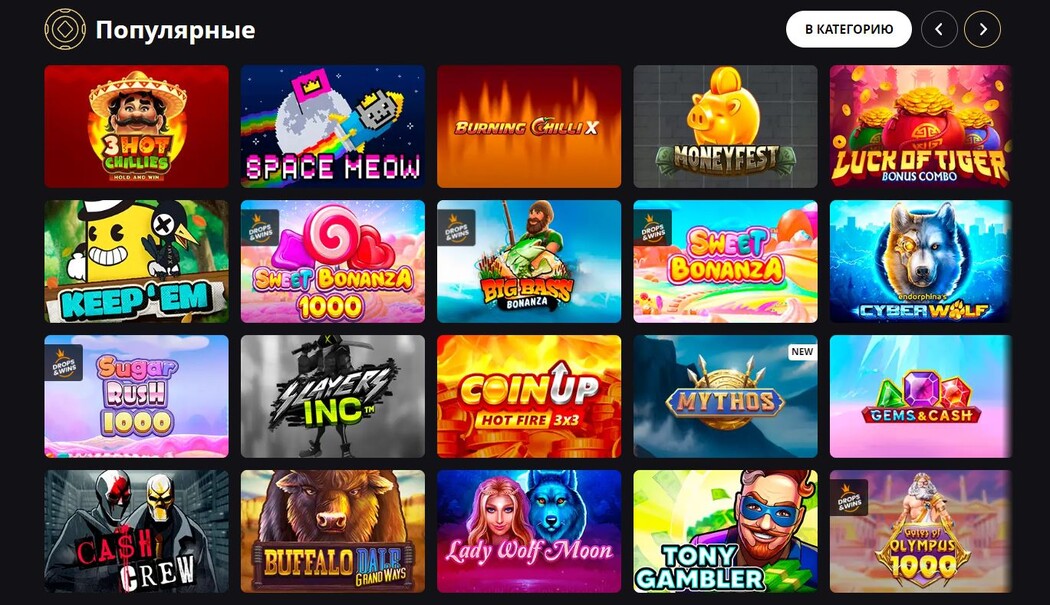
Task: Open the Популярные section heading
Action: point(175,30)
